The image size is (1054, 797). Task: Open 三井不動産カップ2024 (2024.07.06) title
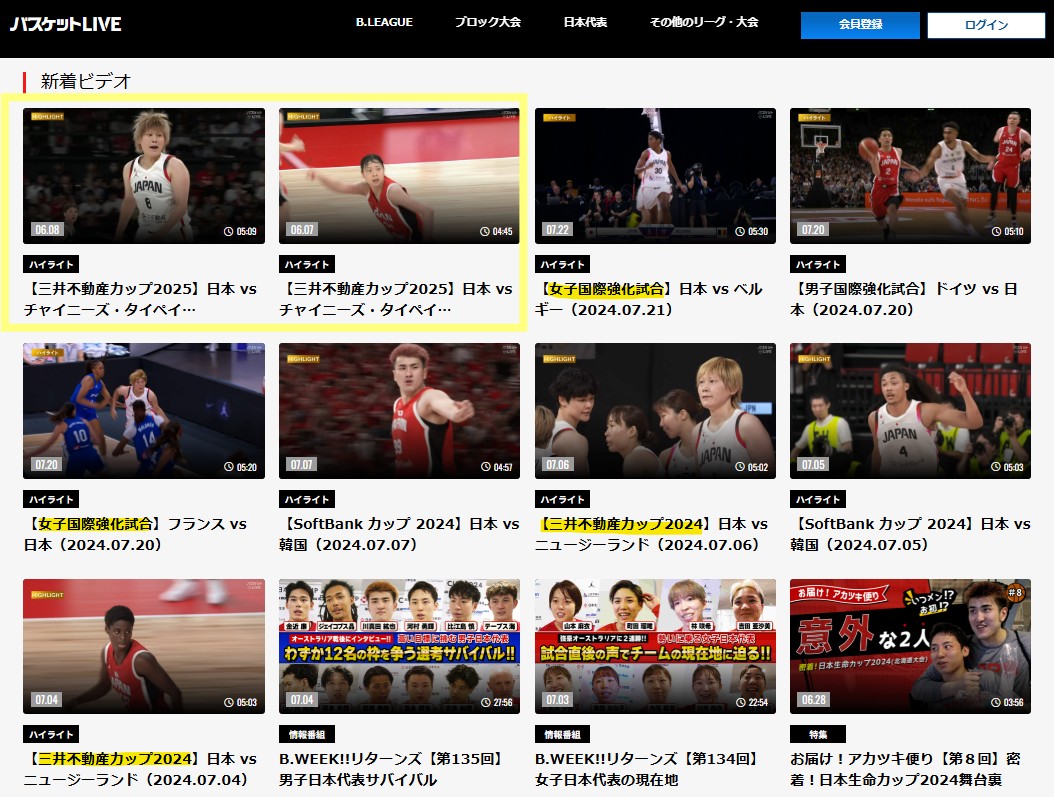tap(651, 534)
